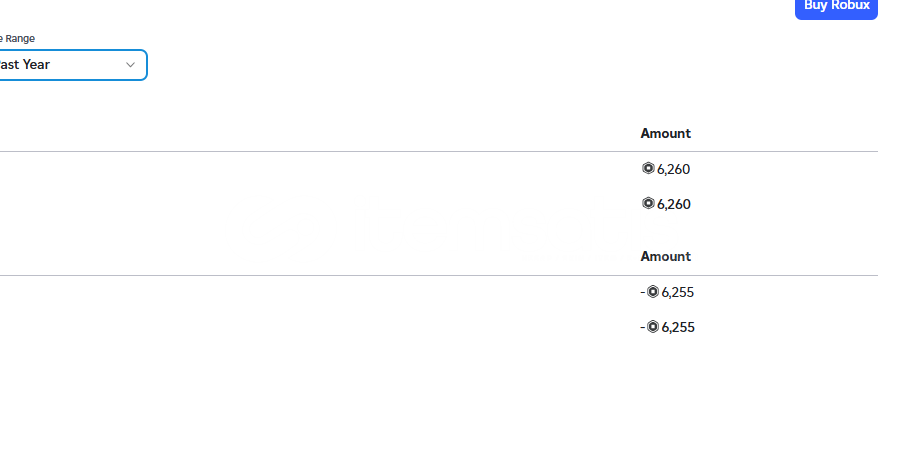The height and width of the screenshot is (458, 922).
Task: Click minus sign before bottom 6,255 Robux icon
Action: point(643,327)
